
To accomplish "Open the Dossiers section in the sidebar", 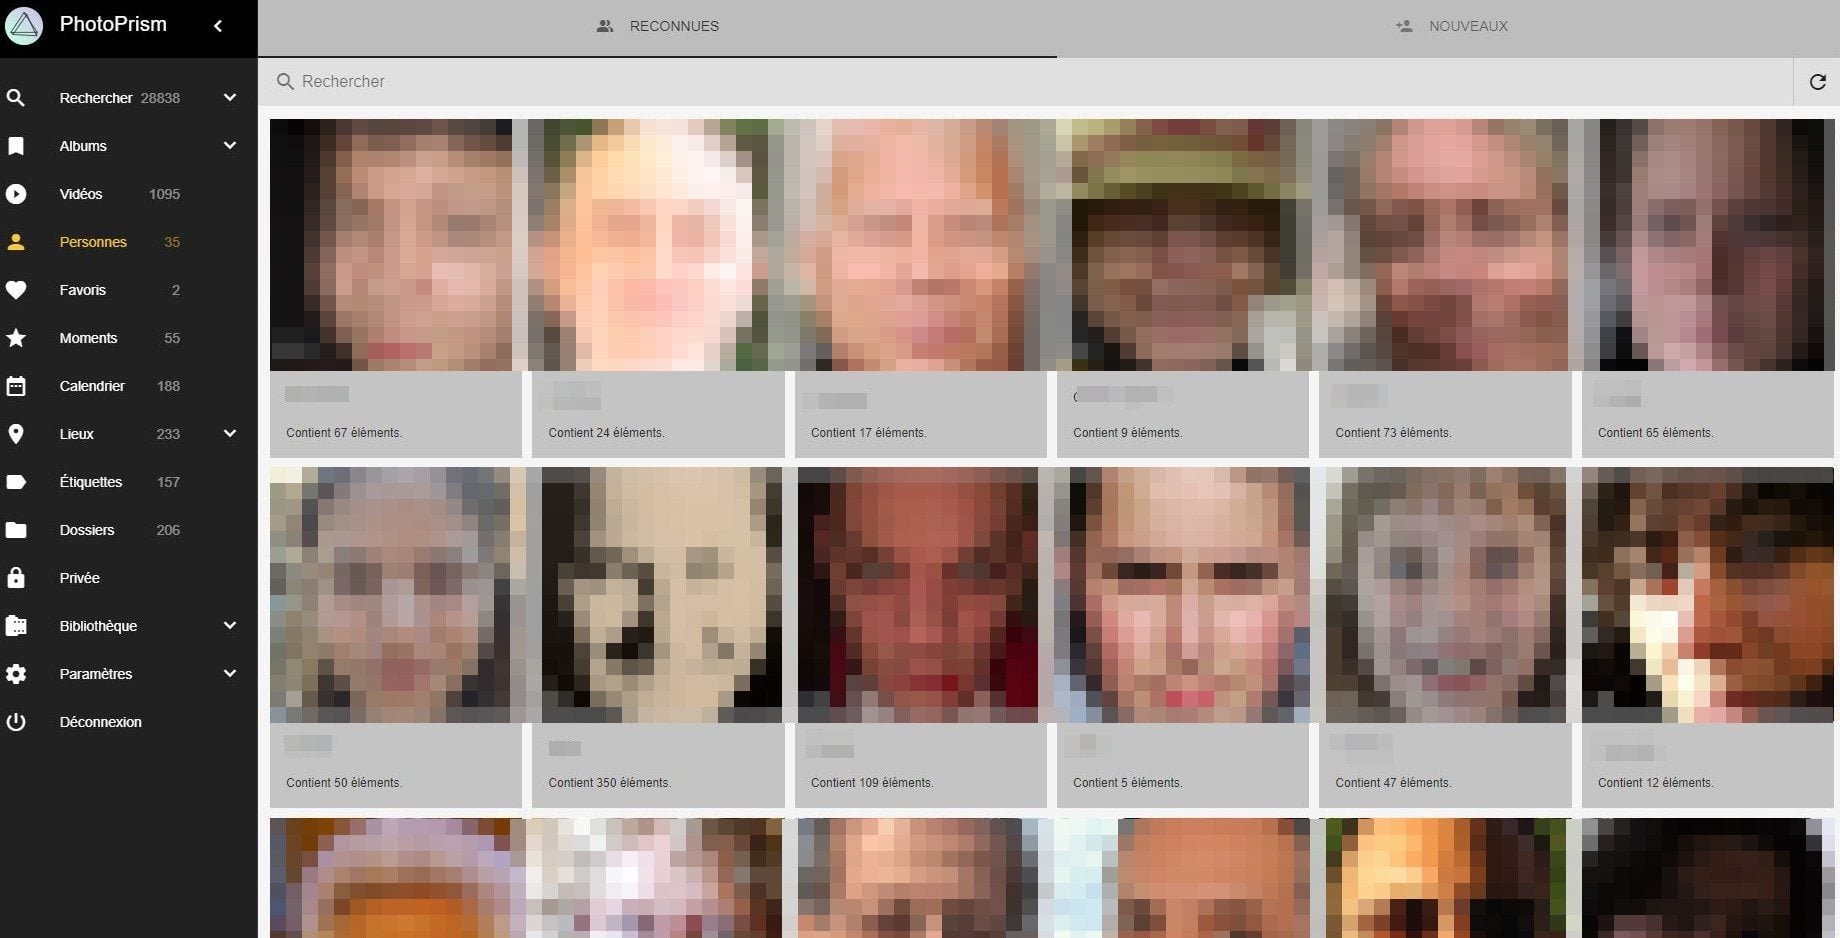I will pyautogui.click(x=87, y=530).
